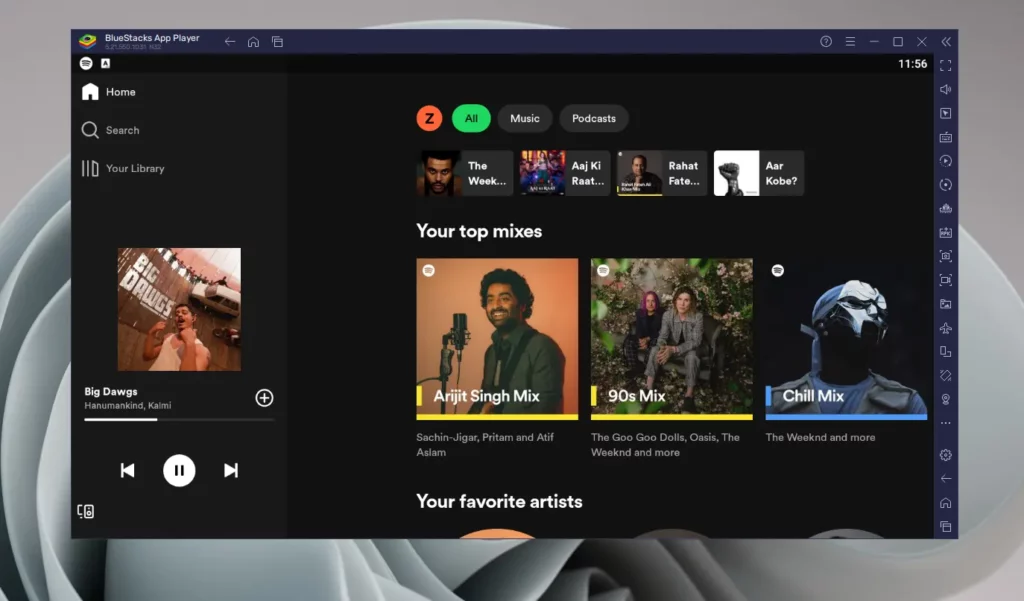Select the Music filter chip
1024x601 pixels.
(x=525, y=118)
